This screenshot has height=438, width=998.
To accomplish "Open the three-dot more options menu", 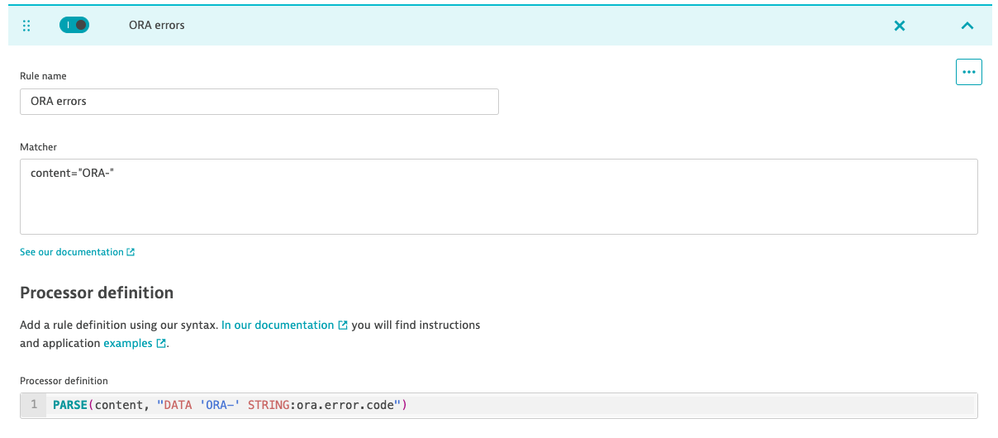I will coord(968,72).
